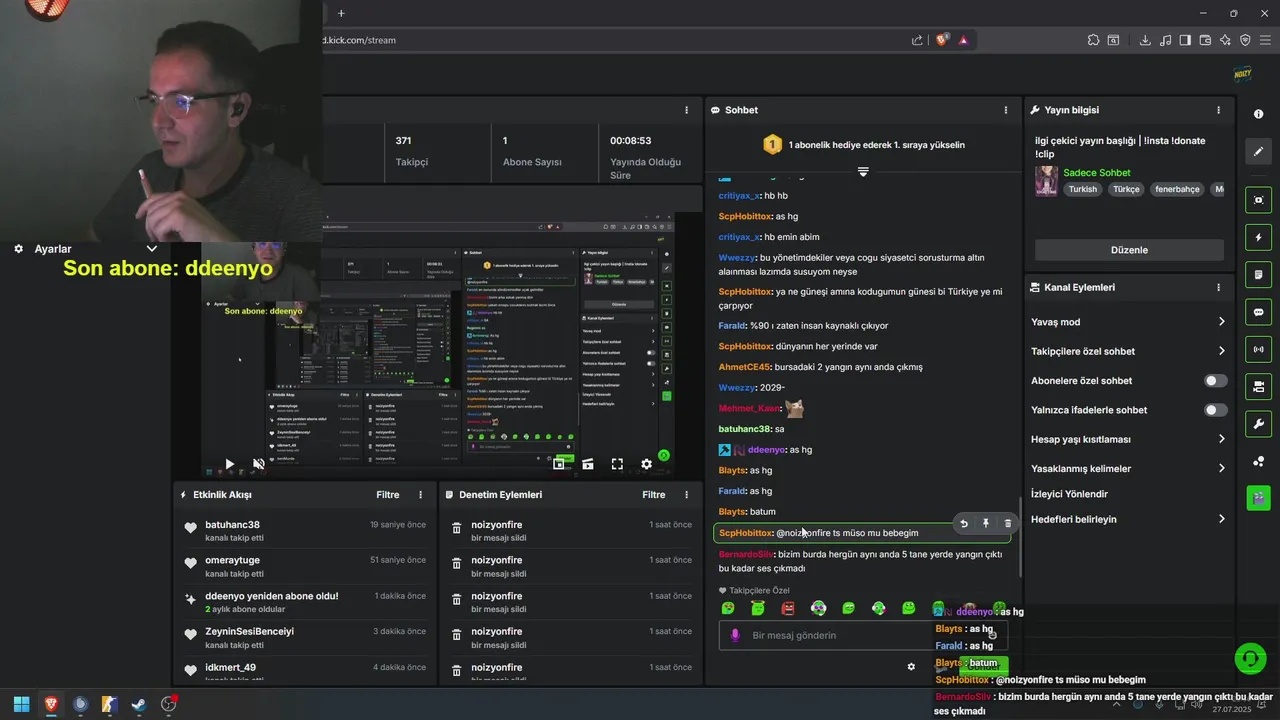The width and height of the screenshot is (1280, 720).
Task: Toggle the browser sidebar panel
Action: 1185,40
